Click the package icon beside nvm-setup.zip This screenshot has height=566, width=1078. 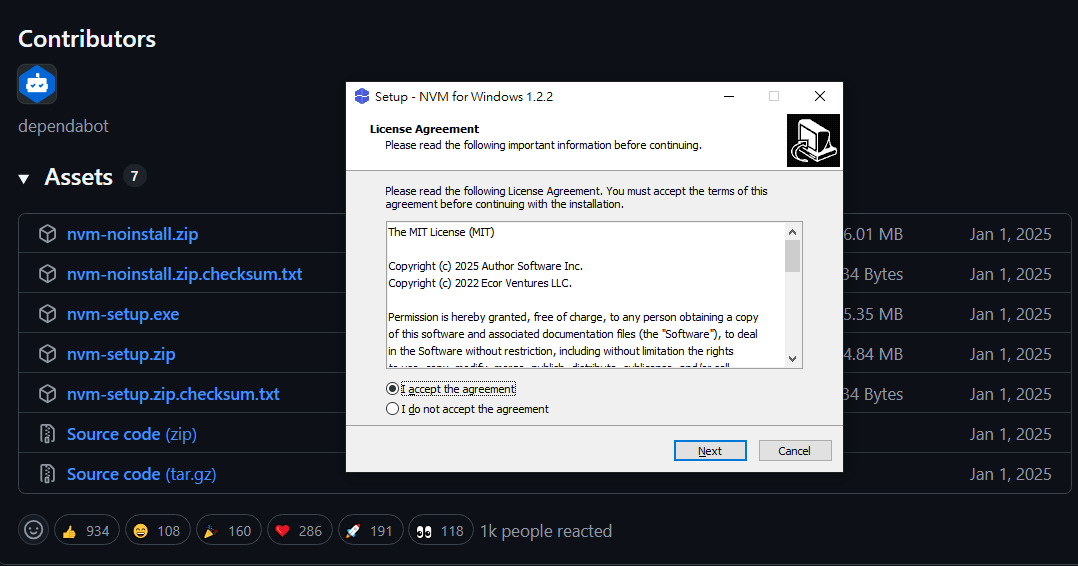[47, 353]
